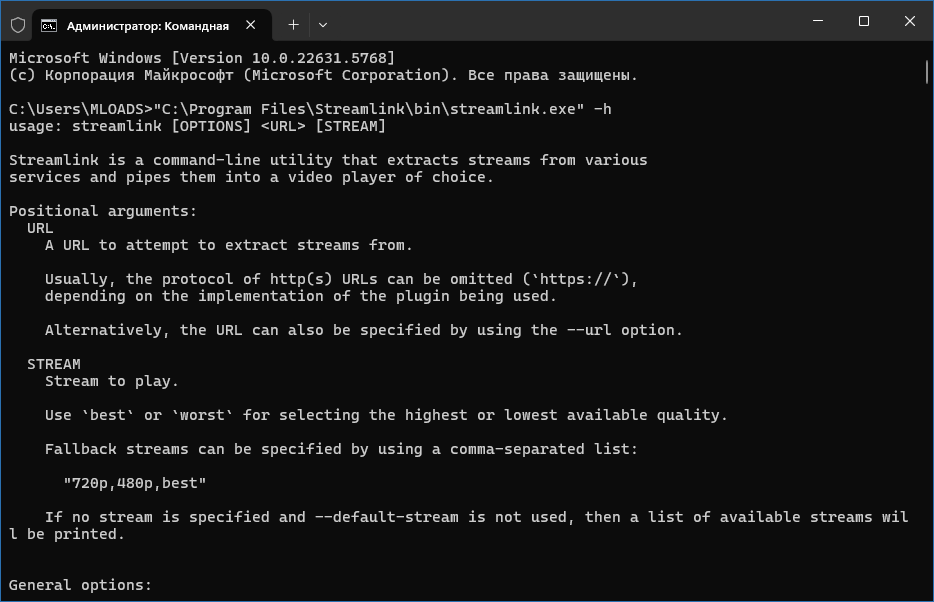
Task: Click the `https://` text in output
Action: pos(581,279)
